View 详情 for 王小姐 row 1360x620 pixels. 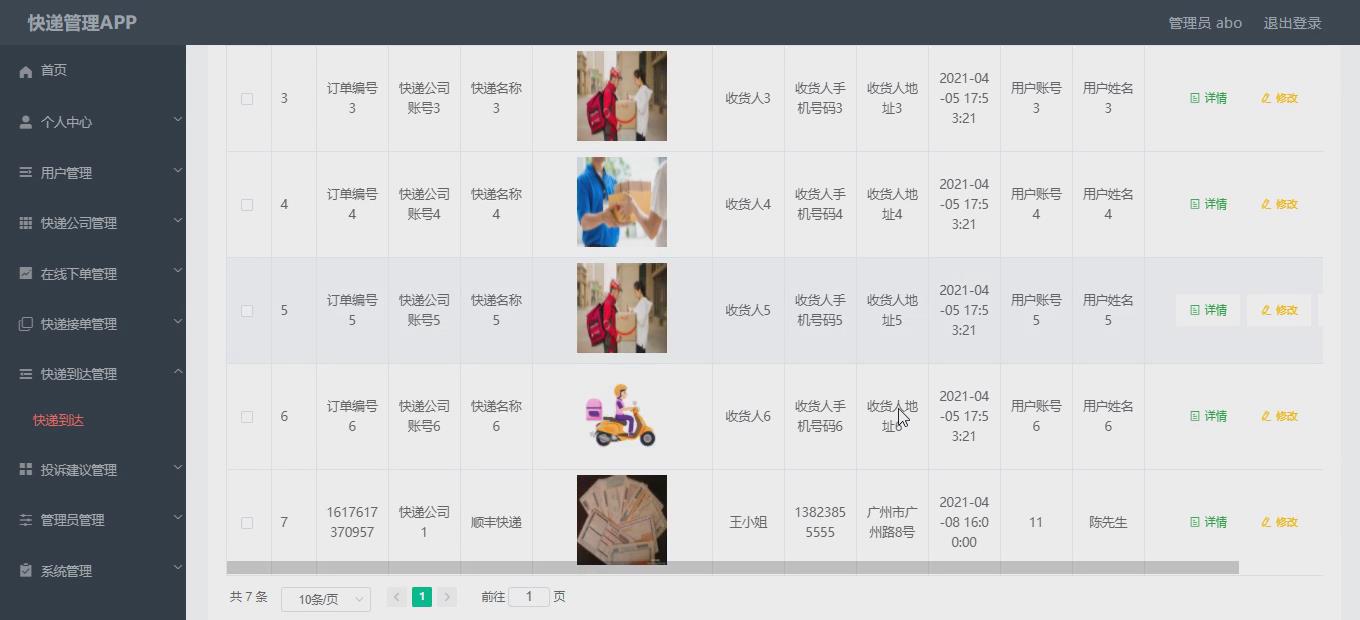coord(1208,522)
